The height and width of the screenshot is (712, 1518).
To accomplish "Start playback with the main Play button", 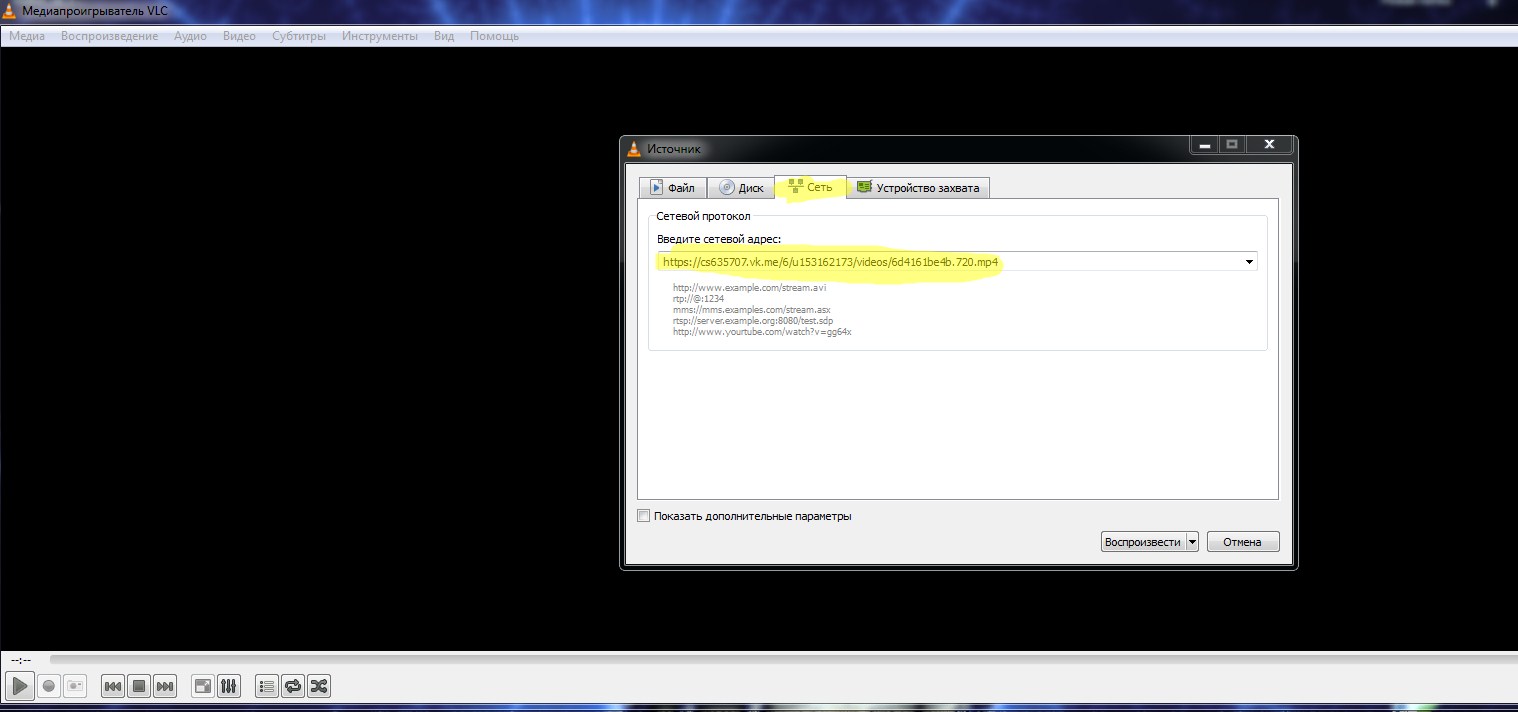I will coord(19,686).
